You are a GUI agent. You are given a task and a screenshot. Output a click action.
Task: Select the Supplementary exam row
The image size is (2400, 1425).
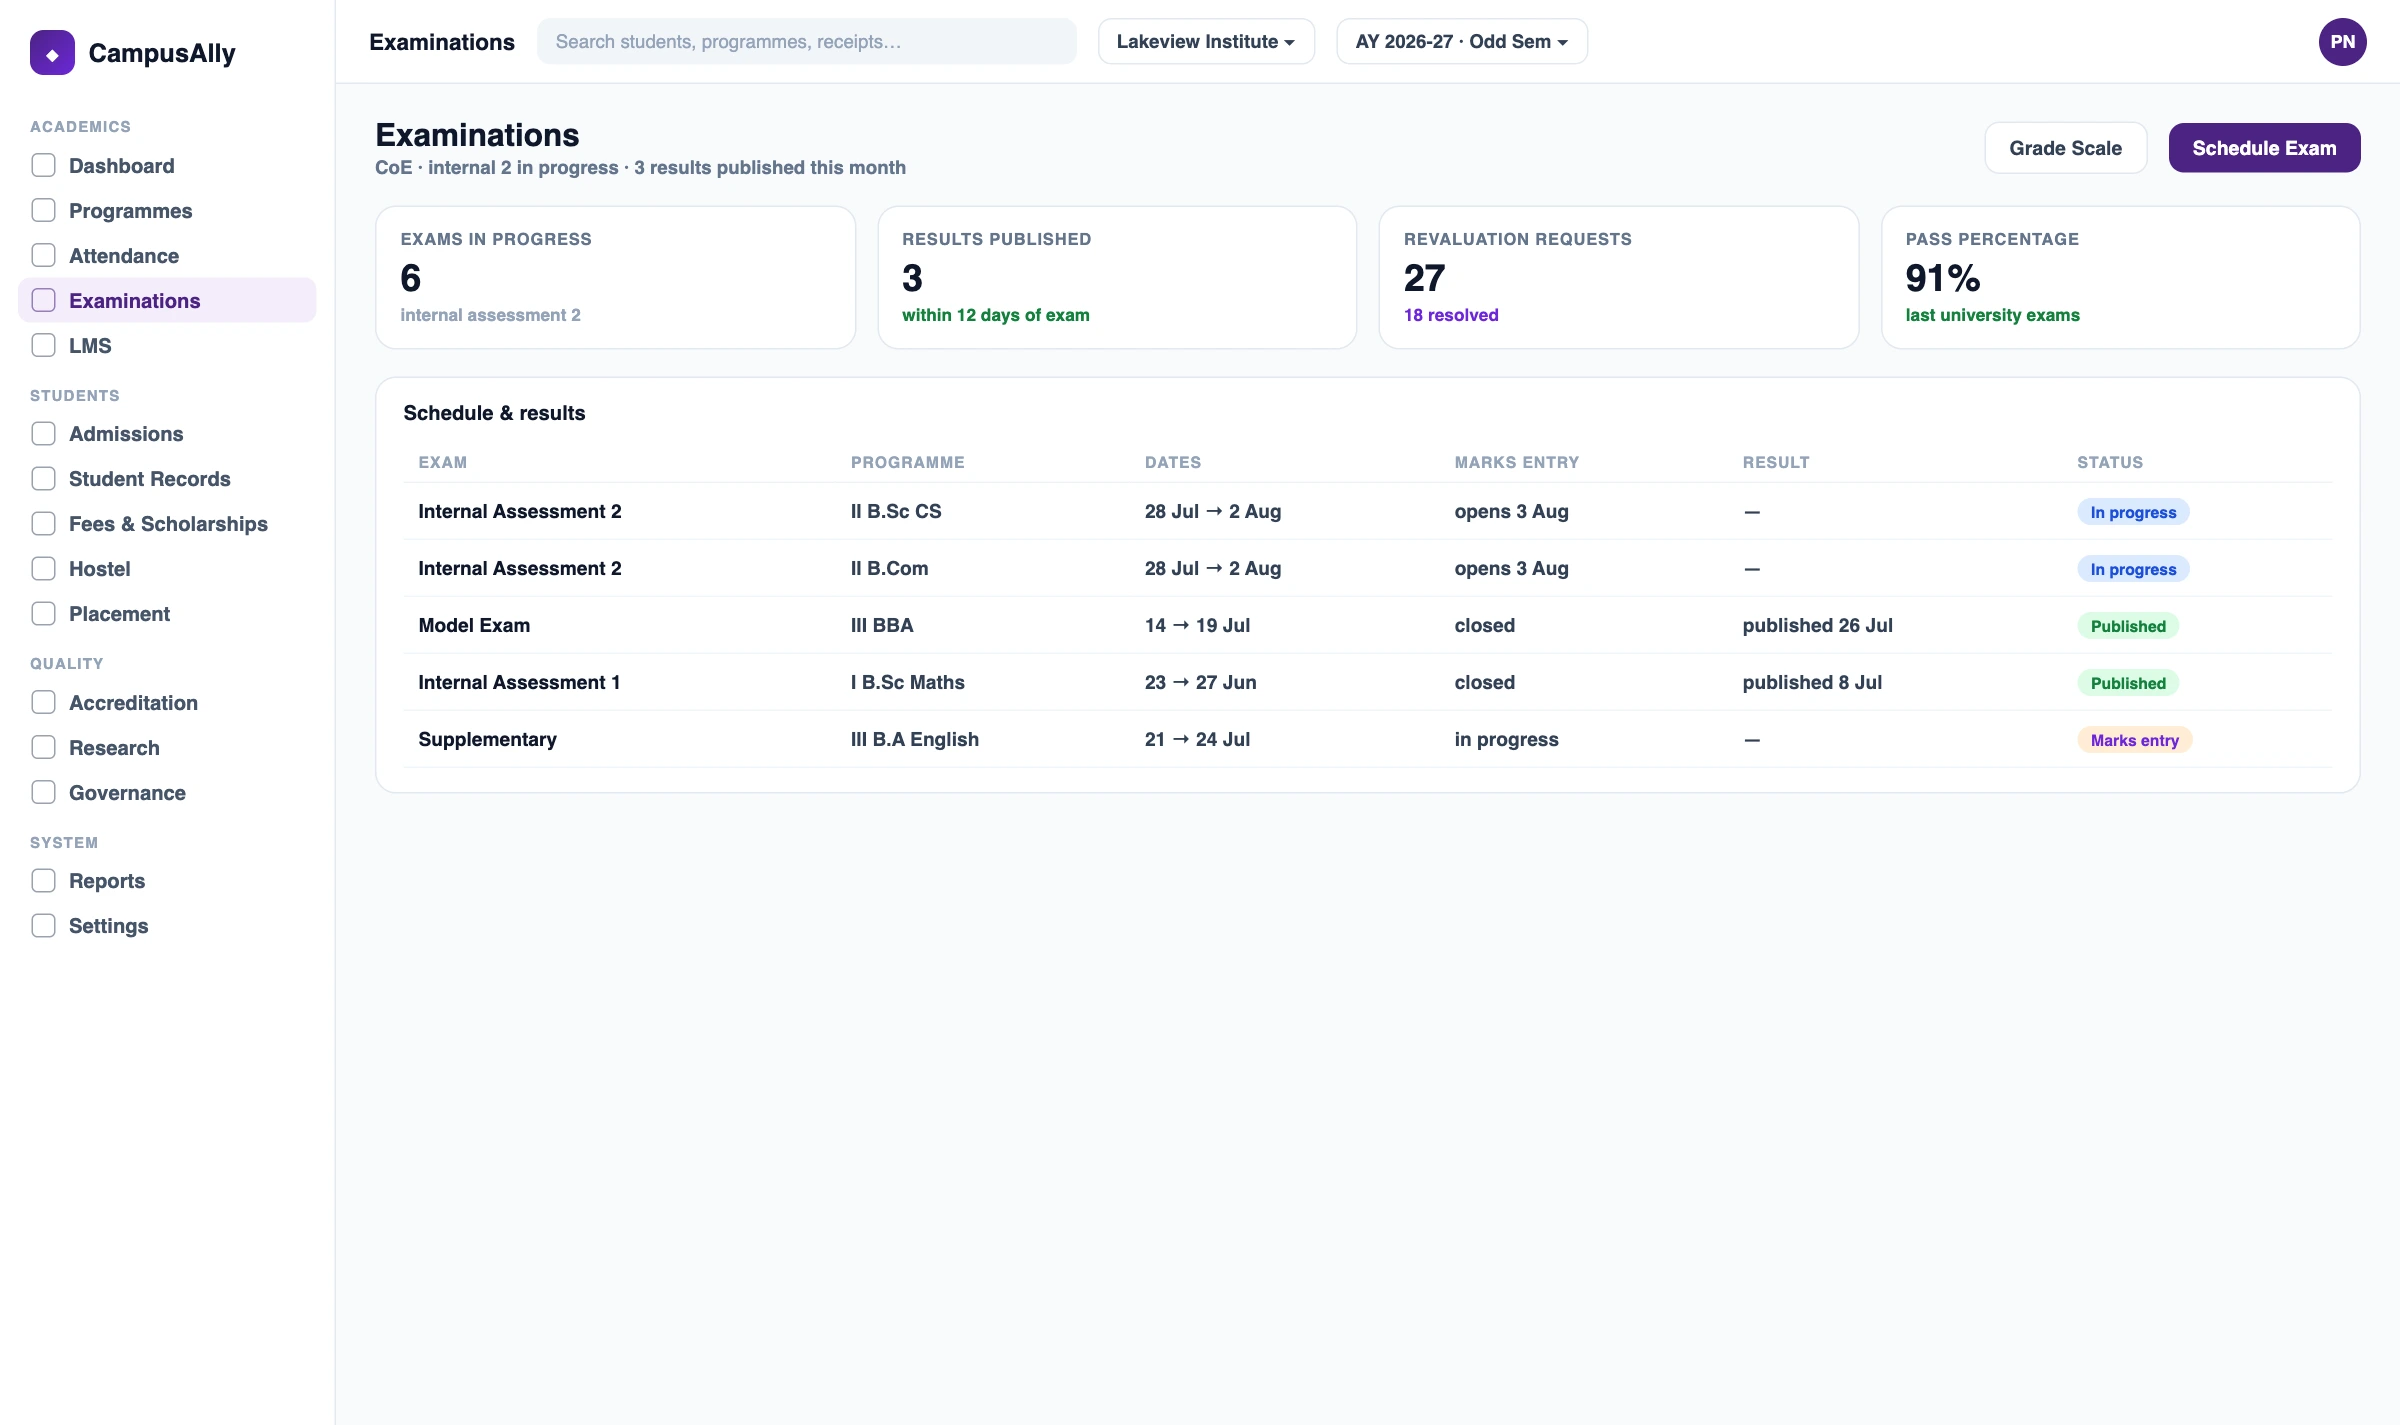pos(1368,739)
